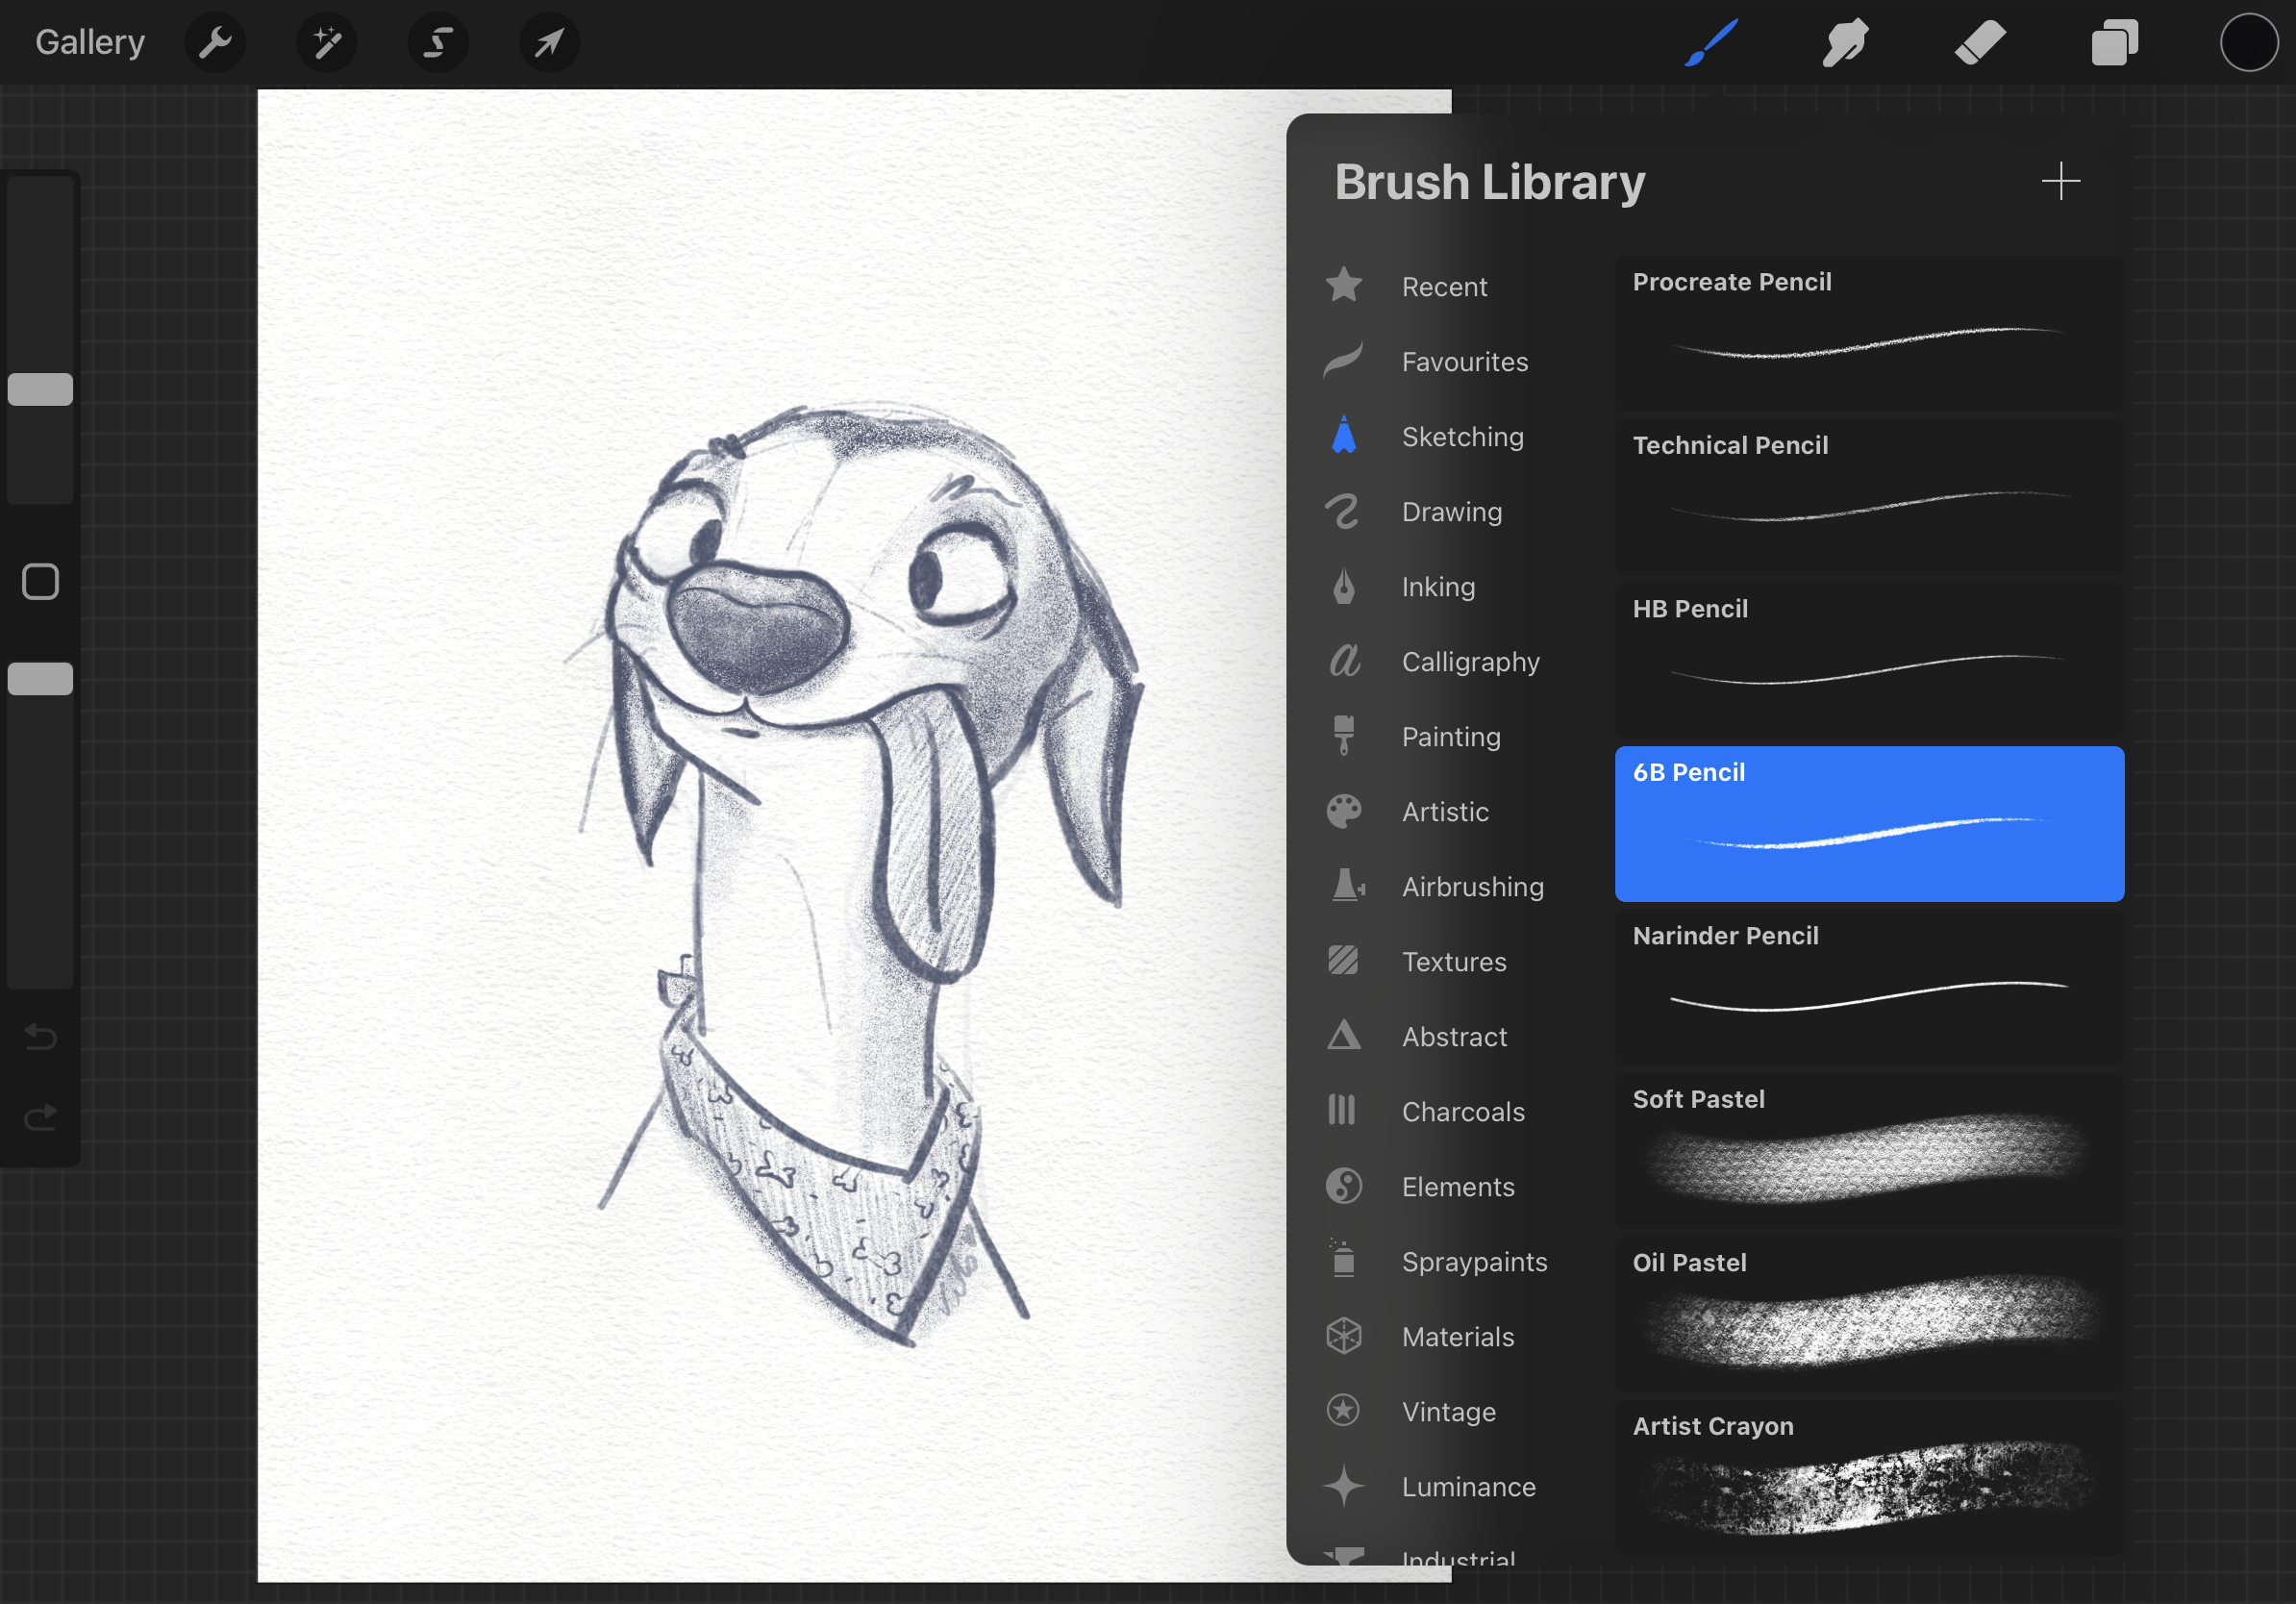This screenshot has height=1604, width=2296.
Task: Tap the square modify button in sidebar
Action: pyautogui.click(x=40, y=581)
